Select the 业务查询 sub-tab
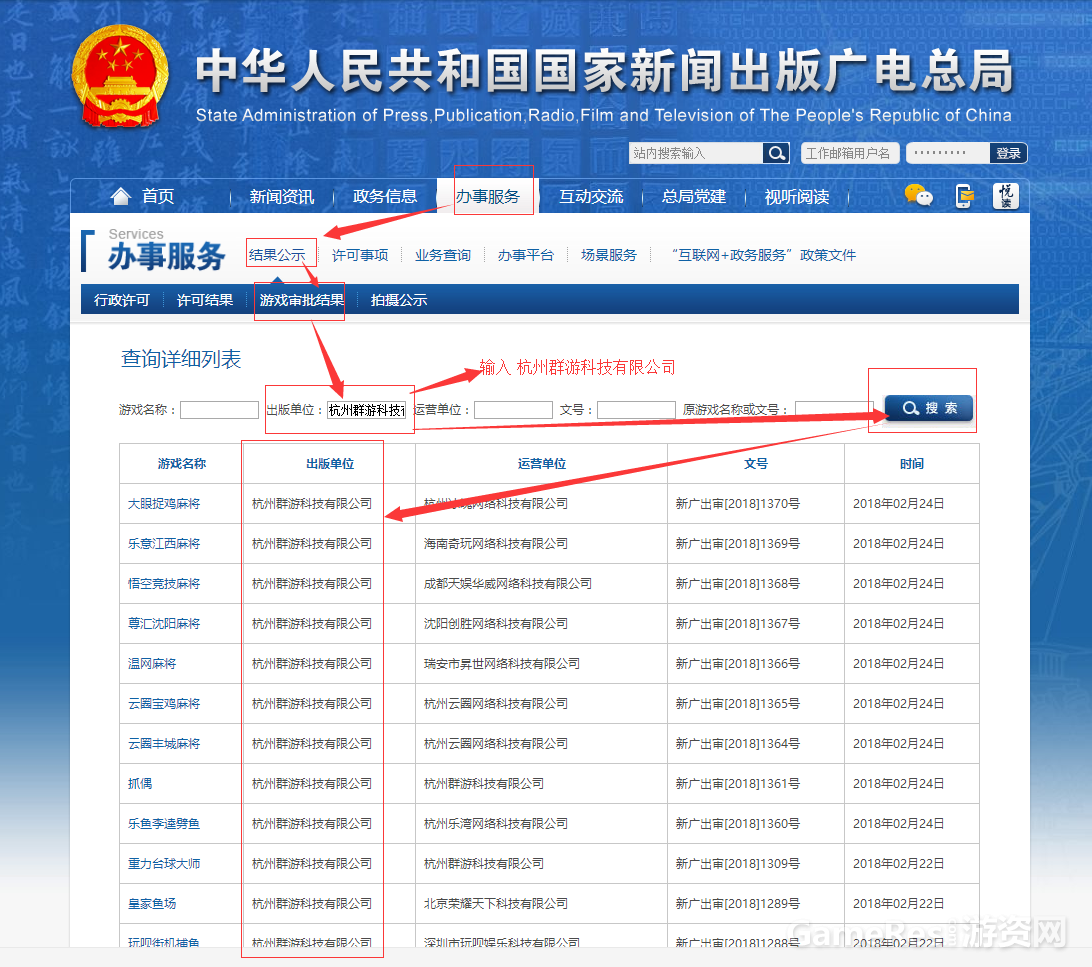1092x967 pixels. pyautogui.click(x=443, y=255)
